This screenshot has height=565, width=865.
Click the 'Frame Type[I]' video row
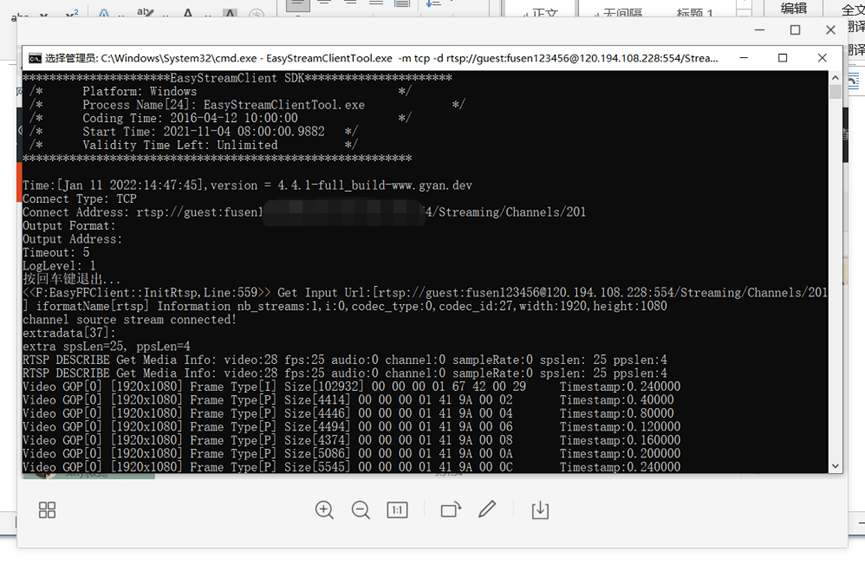click(x=351, y=387)
